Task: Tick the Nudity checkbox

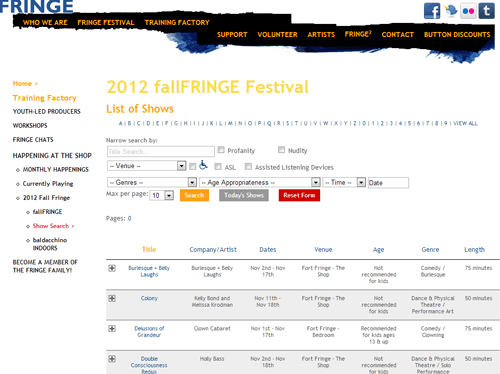Action: (x=281, y=150)
